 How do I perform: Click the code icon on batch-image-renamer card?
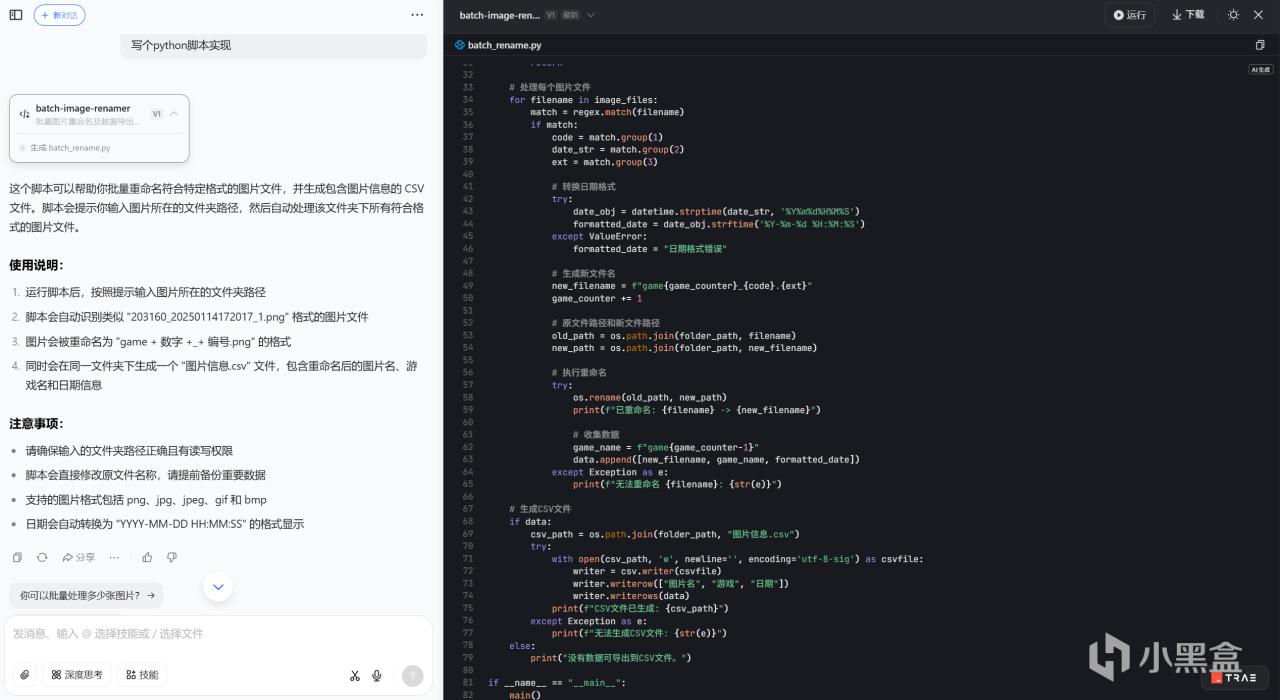pos(24,114)
